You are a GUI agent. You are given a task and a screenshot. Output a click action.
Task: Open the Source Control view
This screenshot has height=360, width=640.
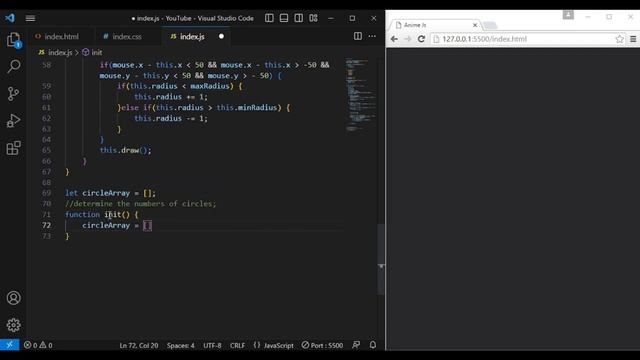coord(13,94)
